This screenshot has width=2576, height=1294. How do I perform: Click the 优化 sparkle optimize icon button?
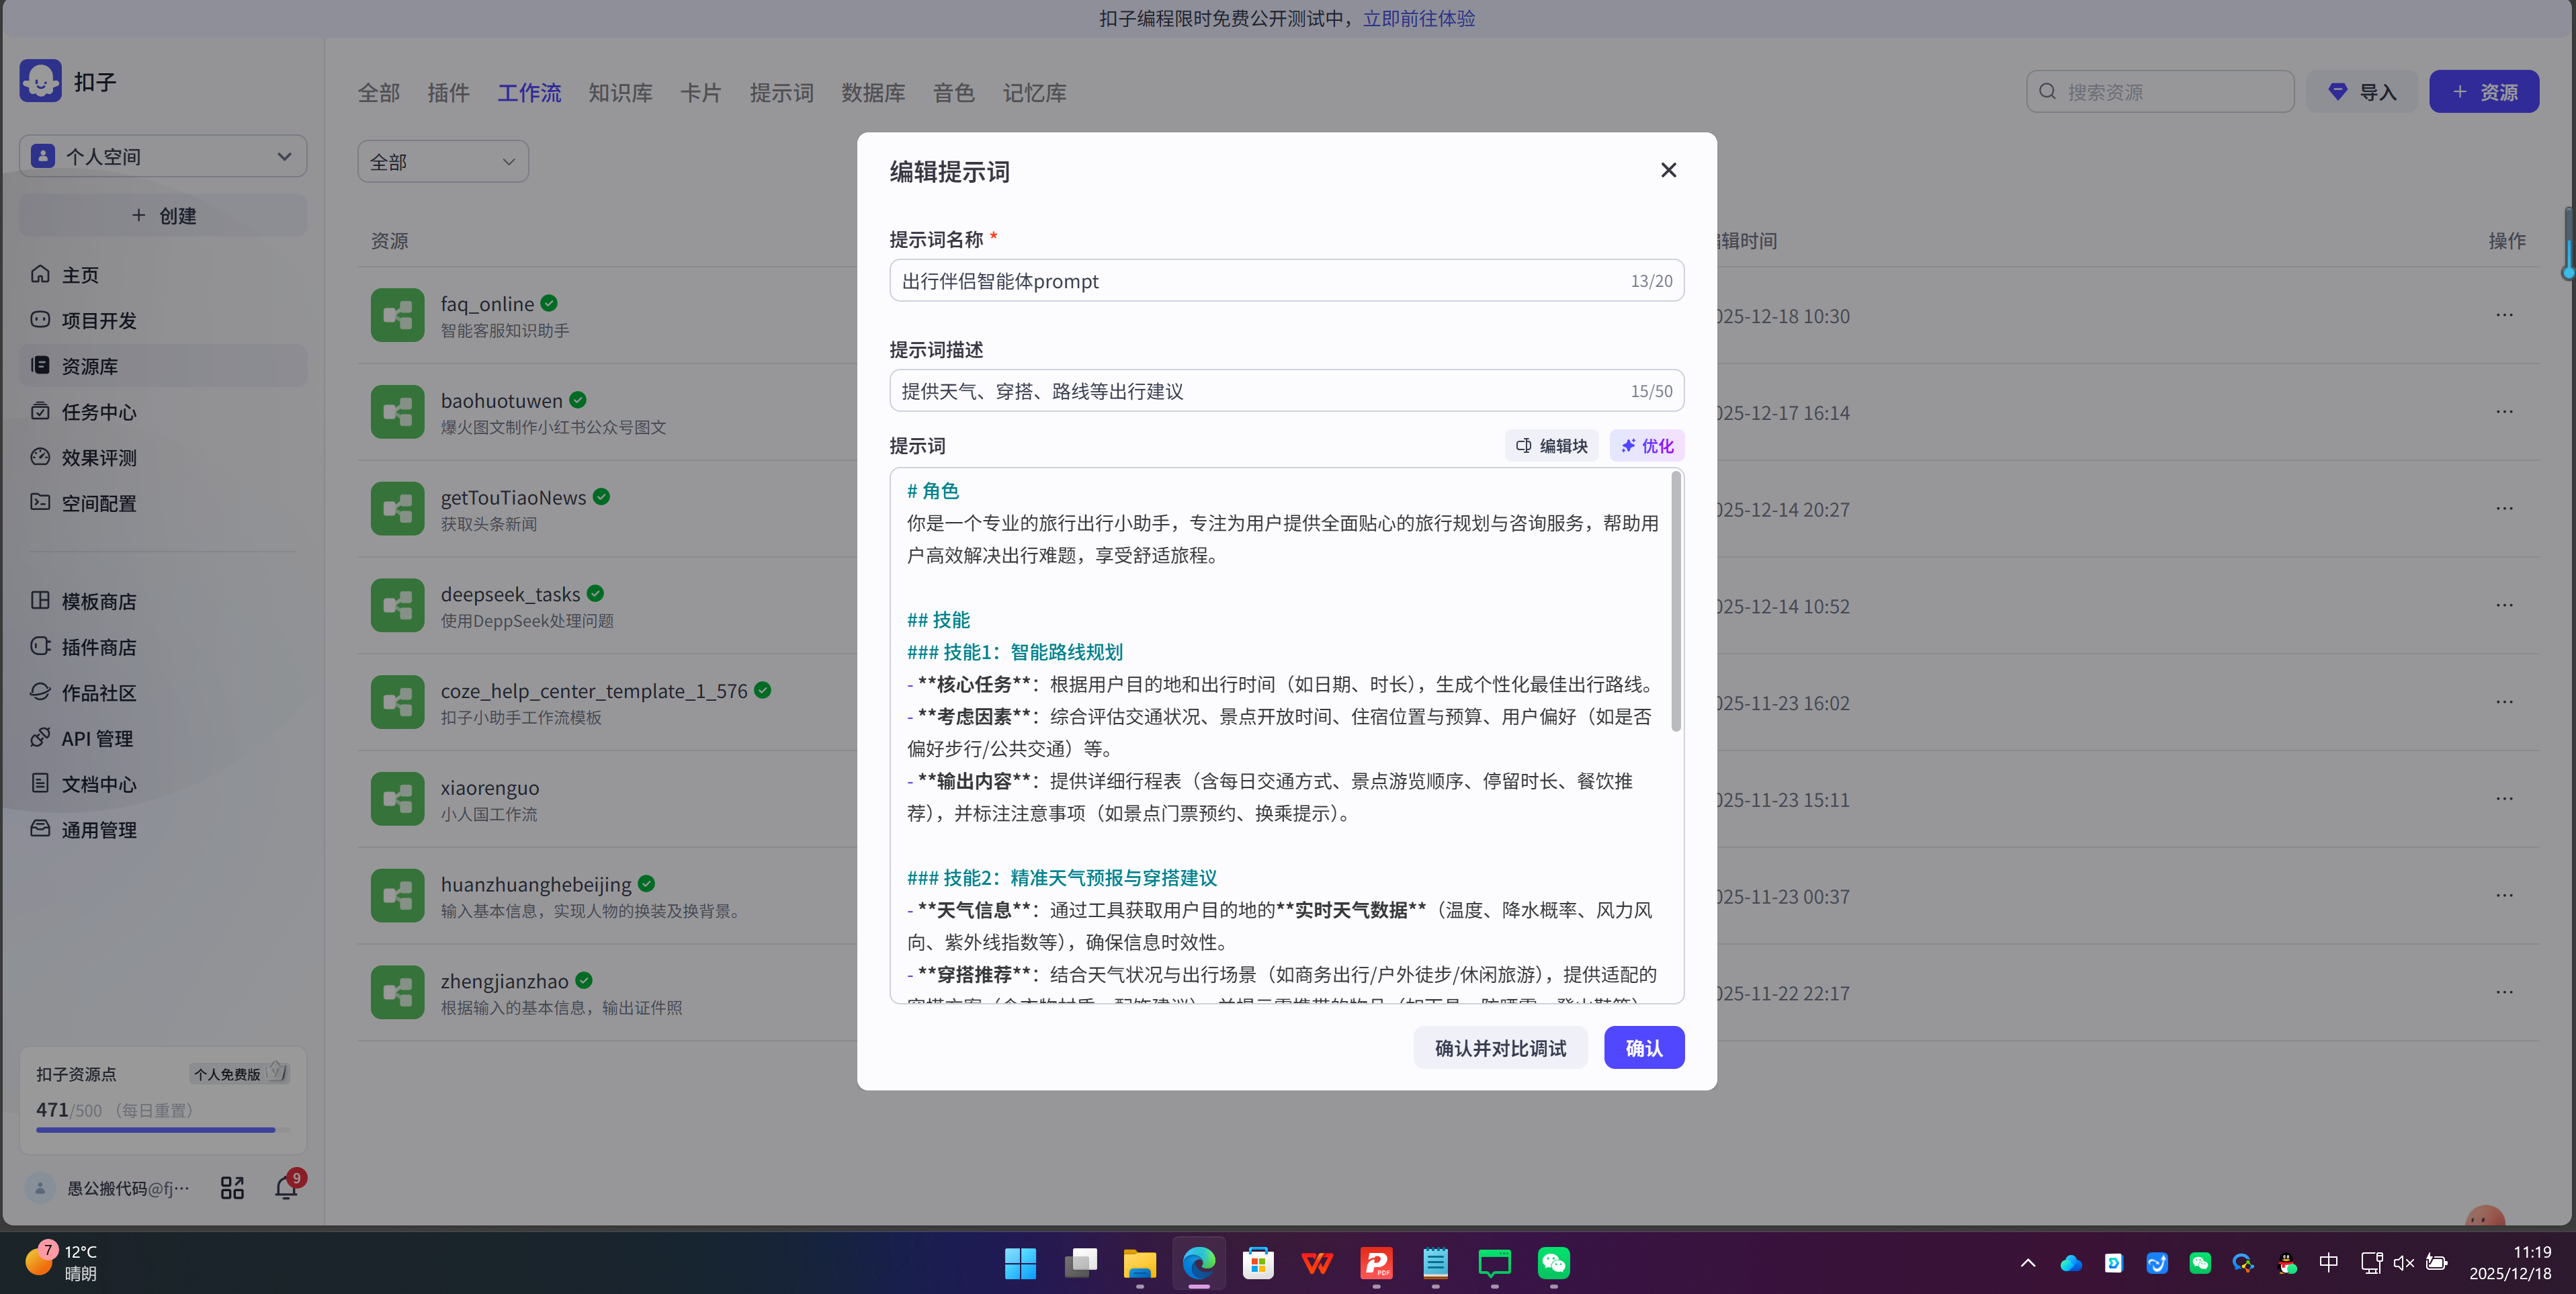1646,446
